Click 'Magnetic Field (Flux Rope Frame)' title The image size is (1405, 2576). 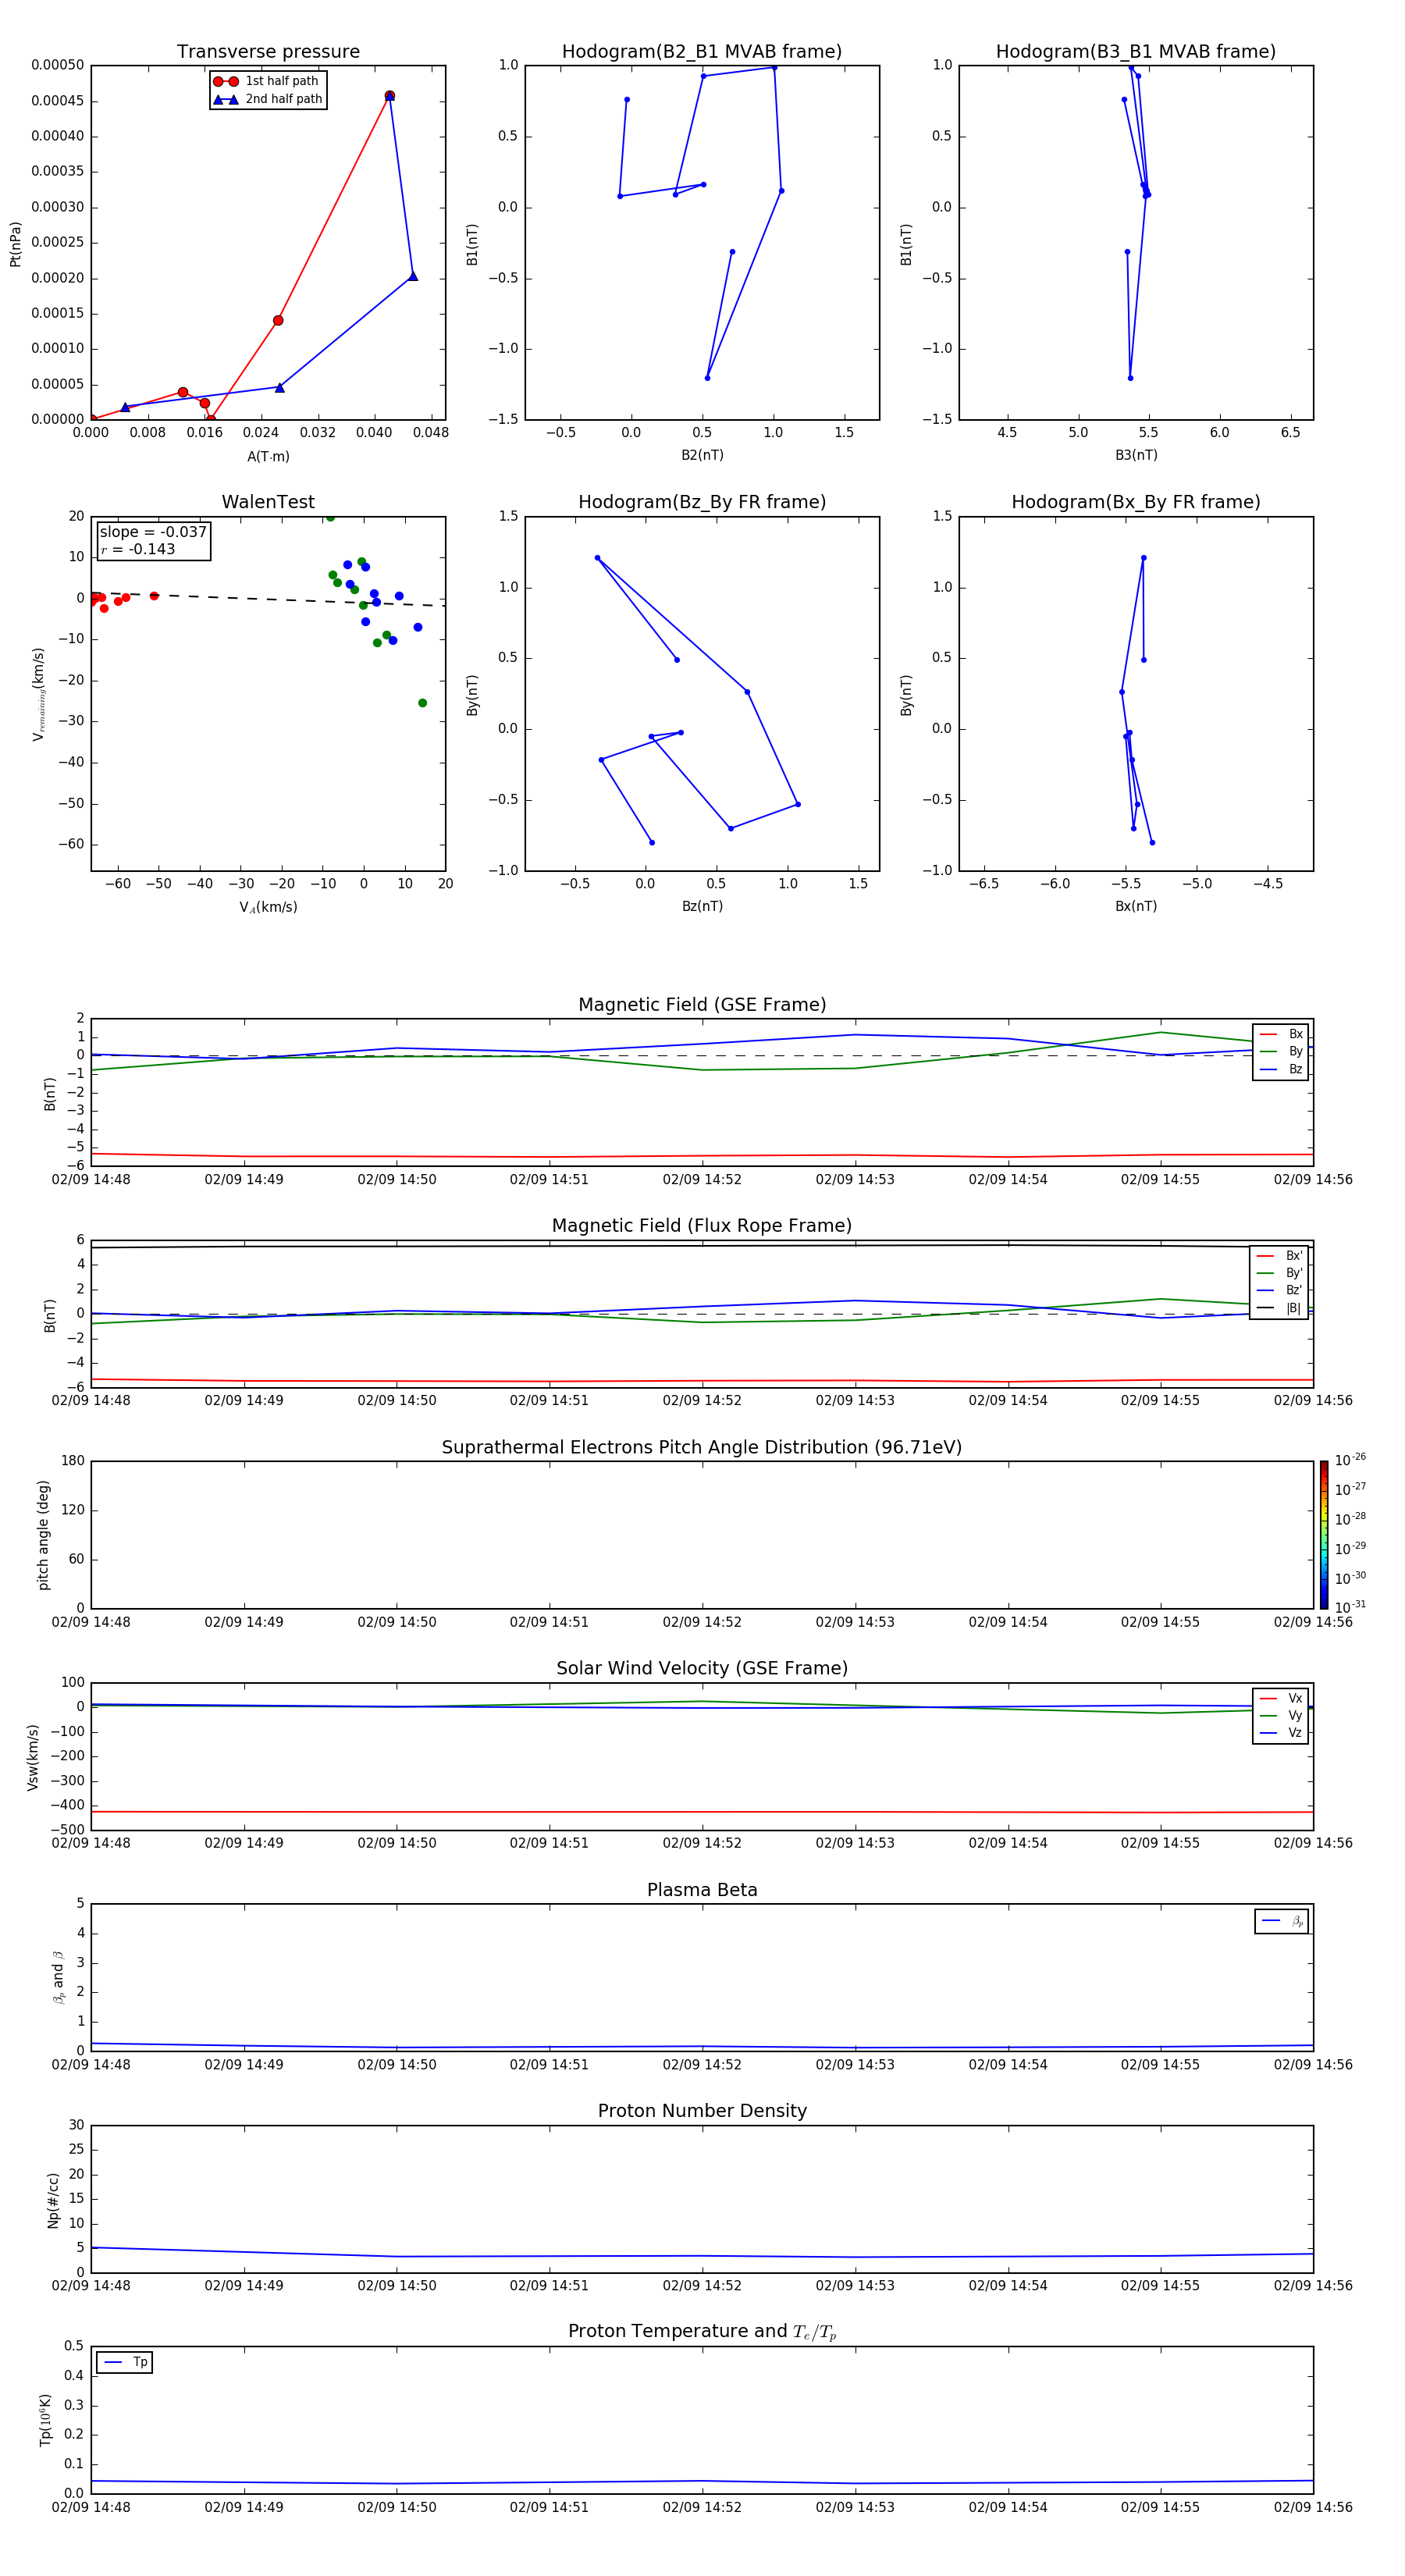(x=702, y=1226)
